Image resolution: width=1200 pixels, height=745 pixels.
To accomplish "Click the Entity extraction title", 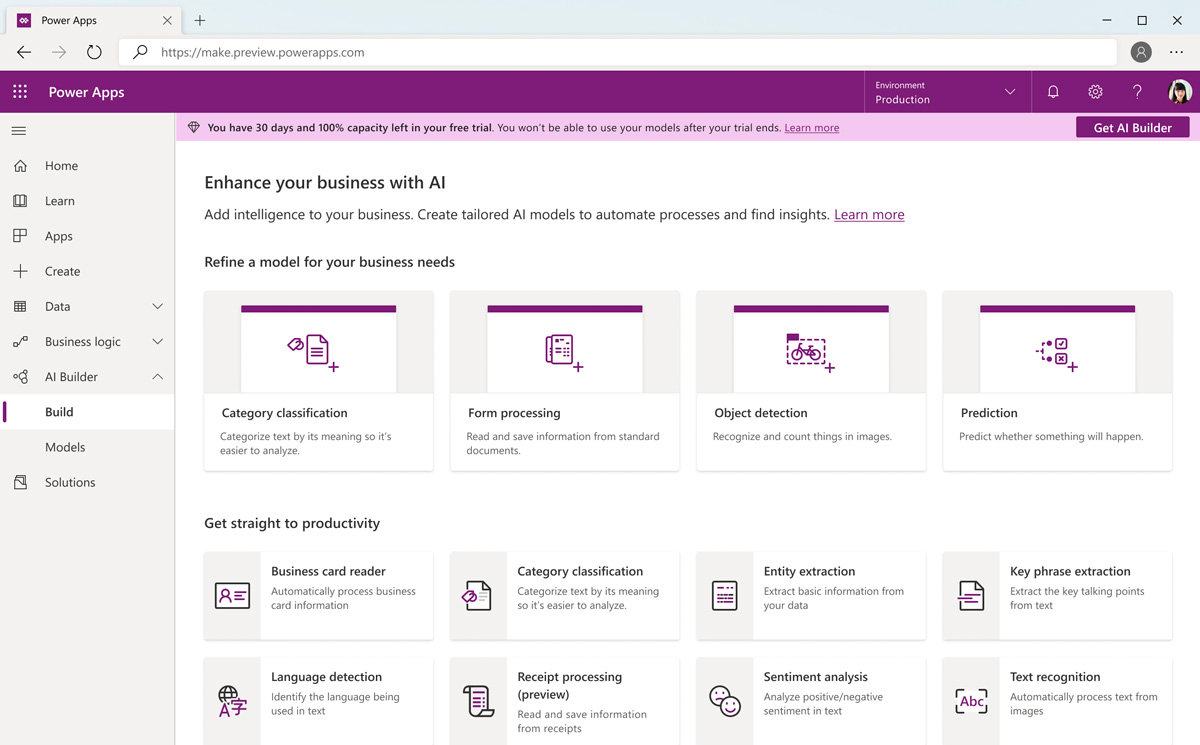I will pyautogui.click(x=809, y=571).
